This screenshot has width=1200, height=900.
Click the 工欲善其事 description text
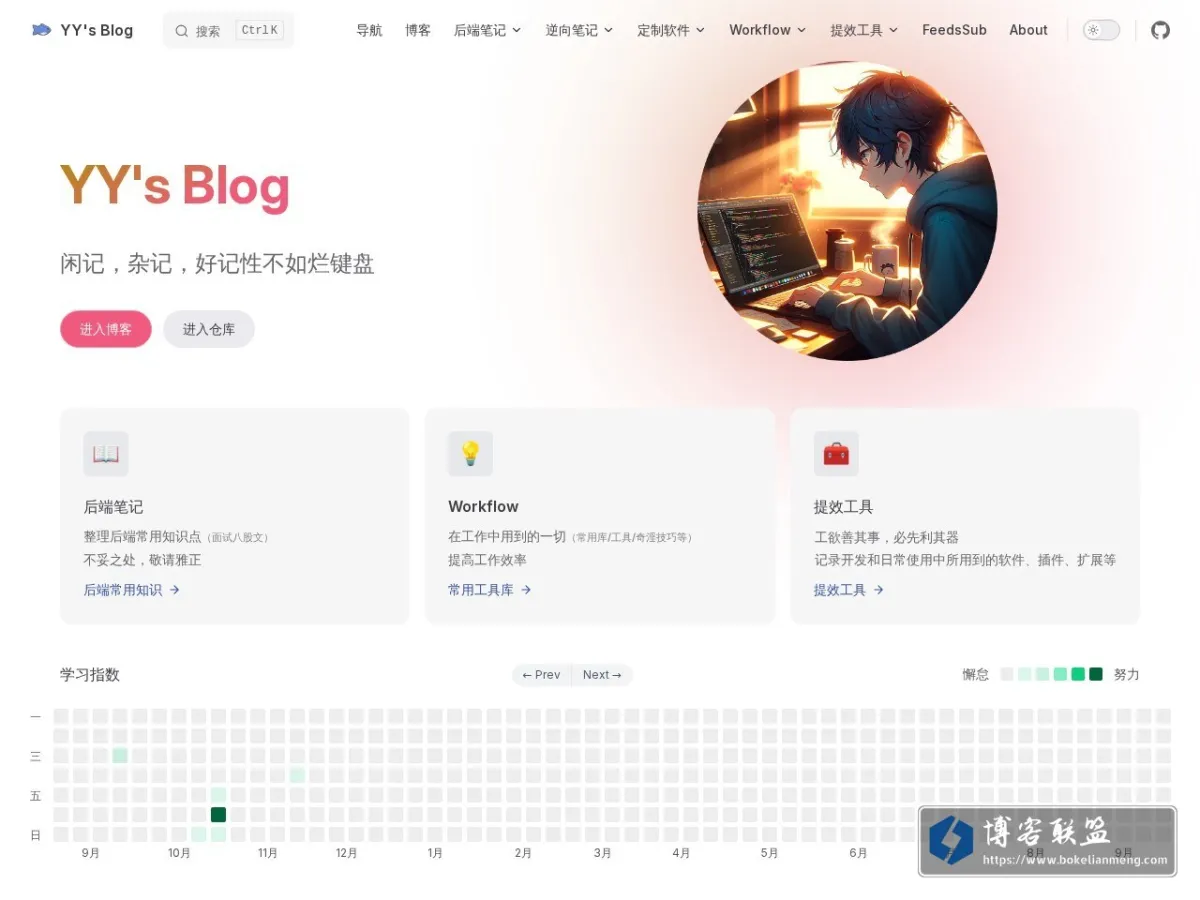(886, 537)
